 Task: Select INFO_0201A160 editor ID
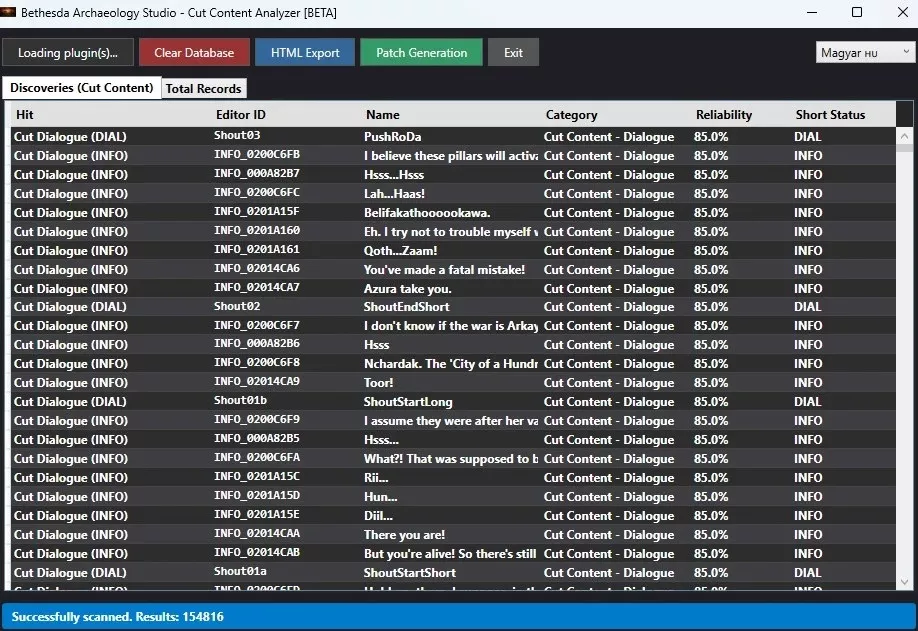pos(256,230)
